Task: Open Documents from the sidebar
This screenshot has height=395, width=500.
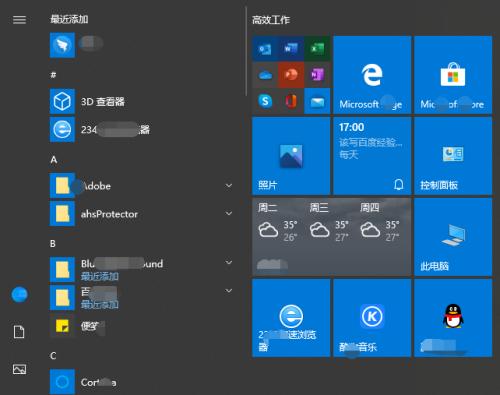Action: coord(19,332)
